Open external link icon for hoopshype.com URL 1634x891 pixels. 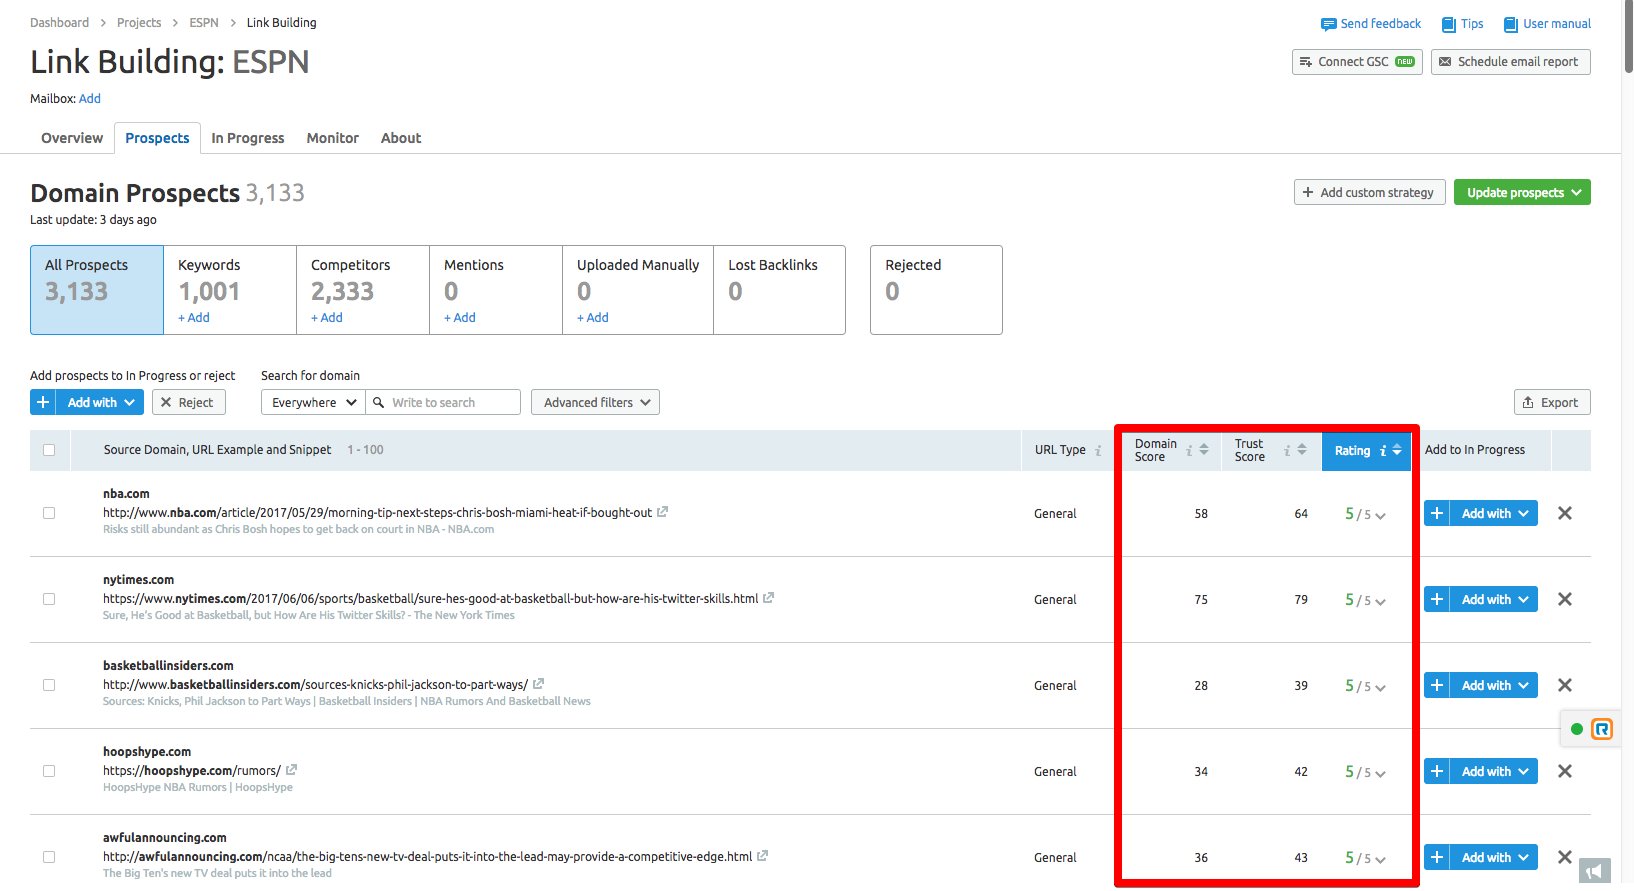[x=291, y=770]
